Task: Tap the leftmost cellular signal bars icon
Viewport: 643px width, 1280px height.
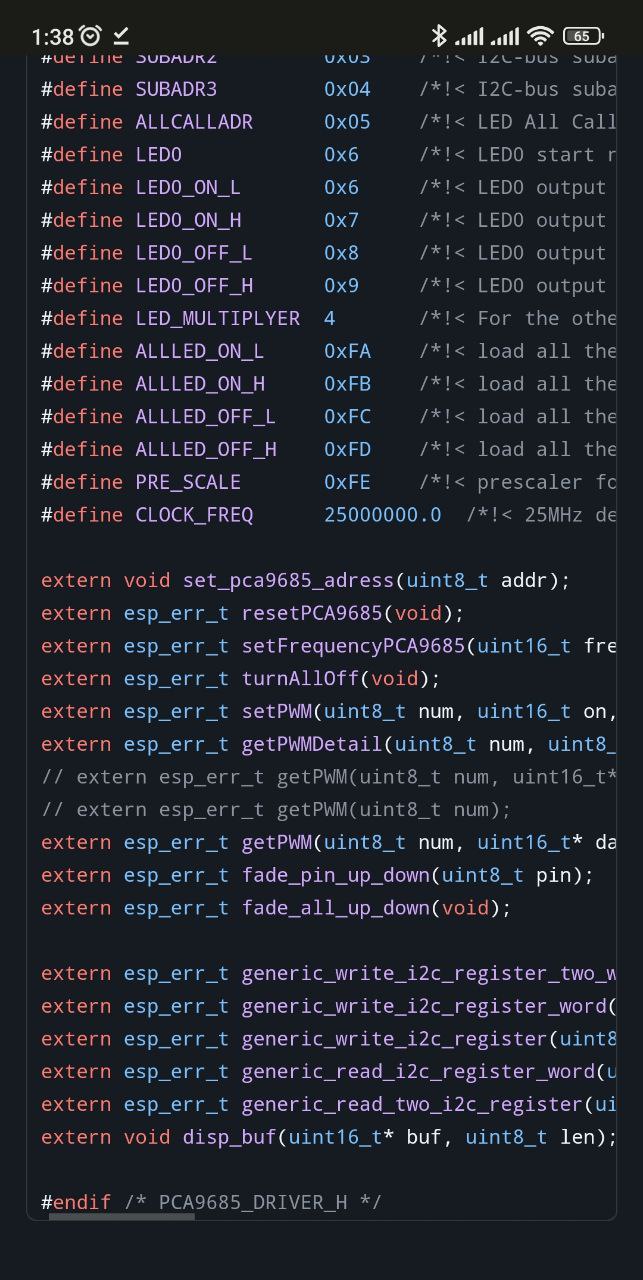Action: (x=469, y=37)
